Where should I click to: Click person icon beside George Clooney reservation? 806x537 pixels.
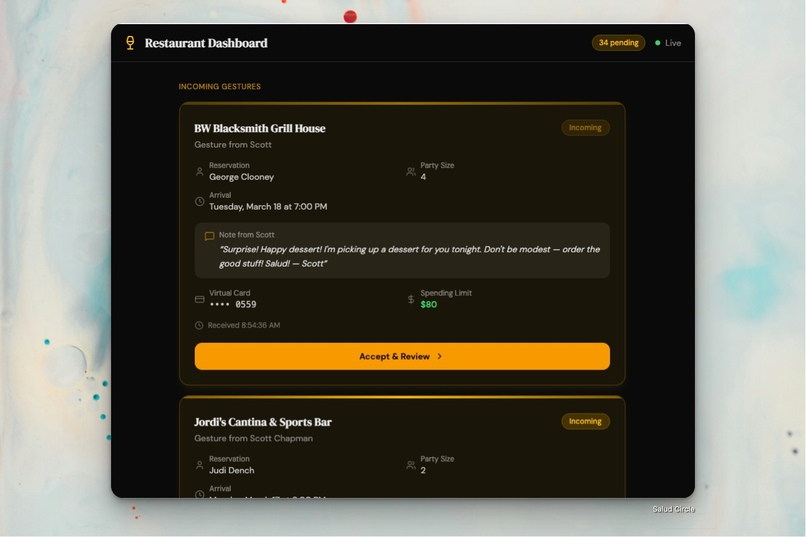pyautogui.click(x=199, y=171)
